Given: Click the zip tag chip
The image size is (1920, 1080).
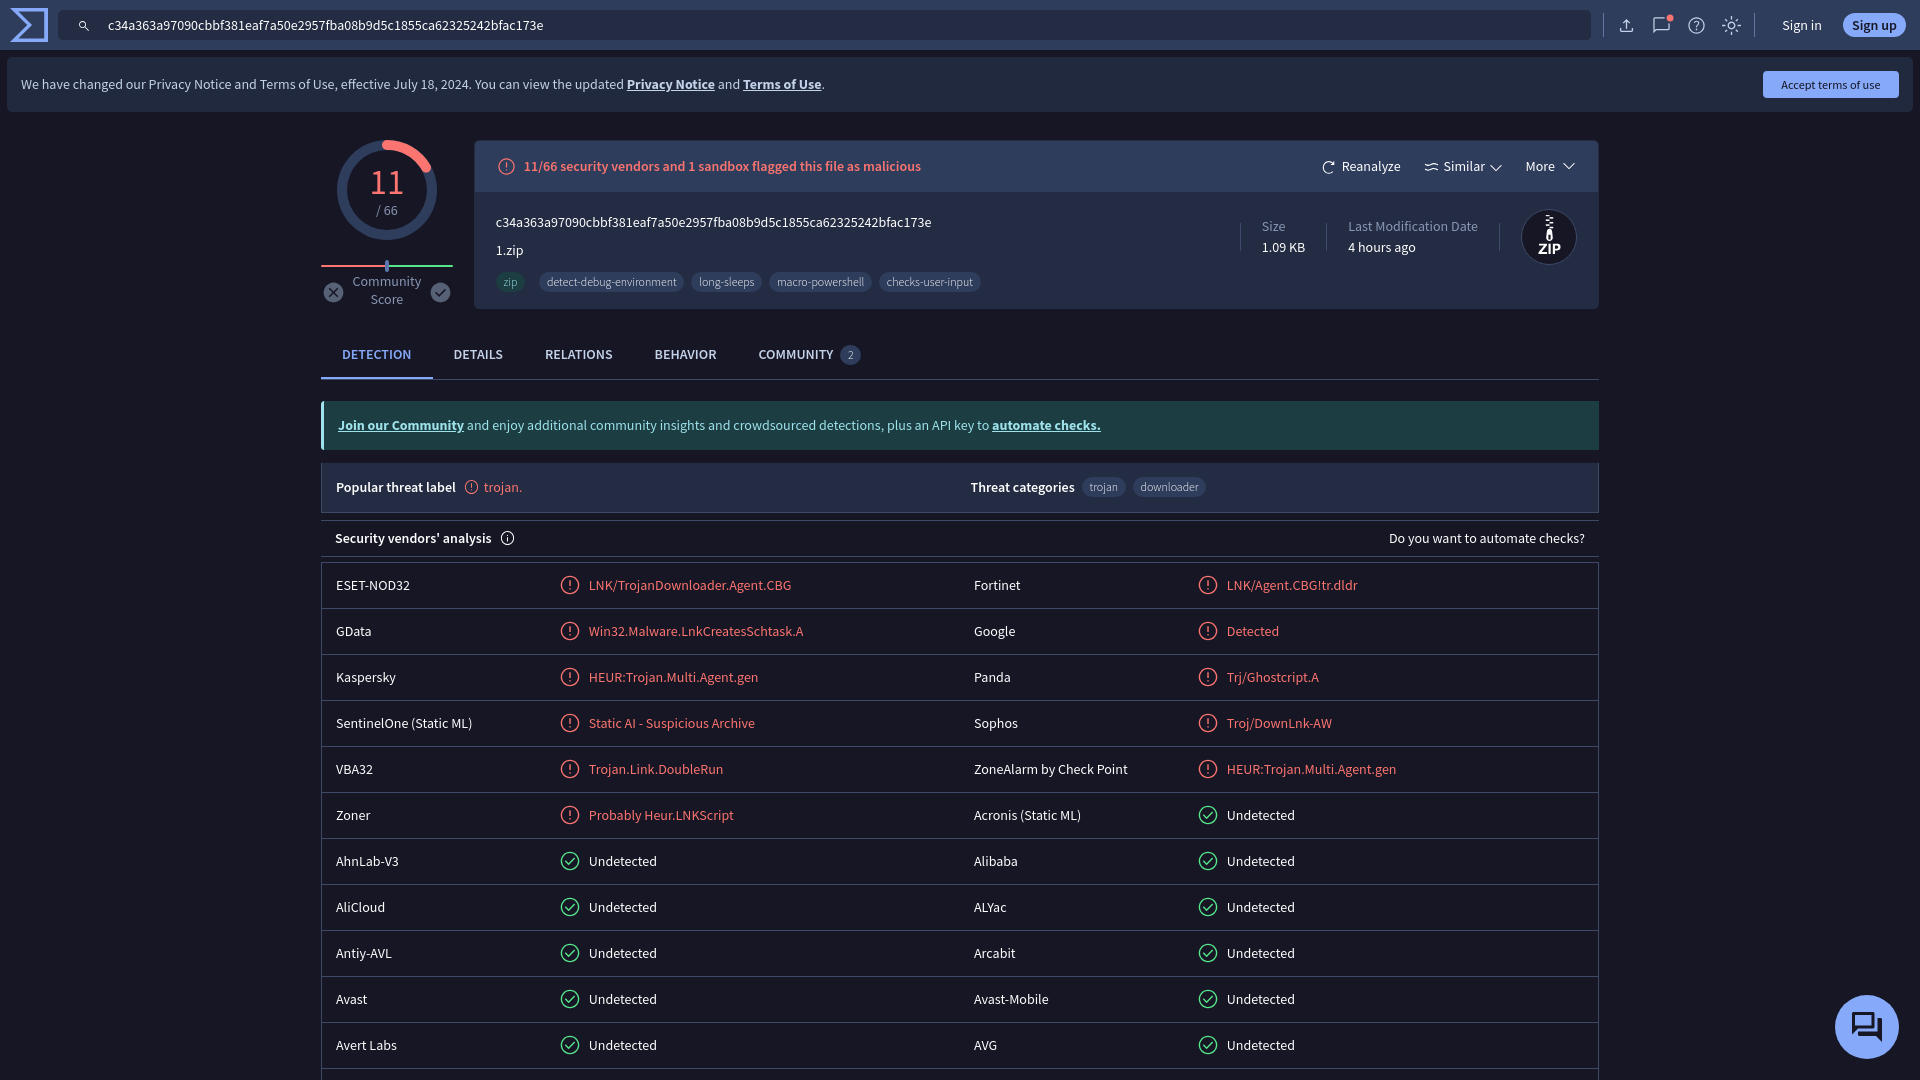Looking at the screenshot, I should 510,283.
